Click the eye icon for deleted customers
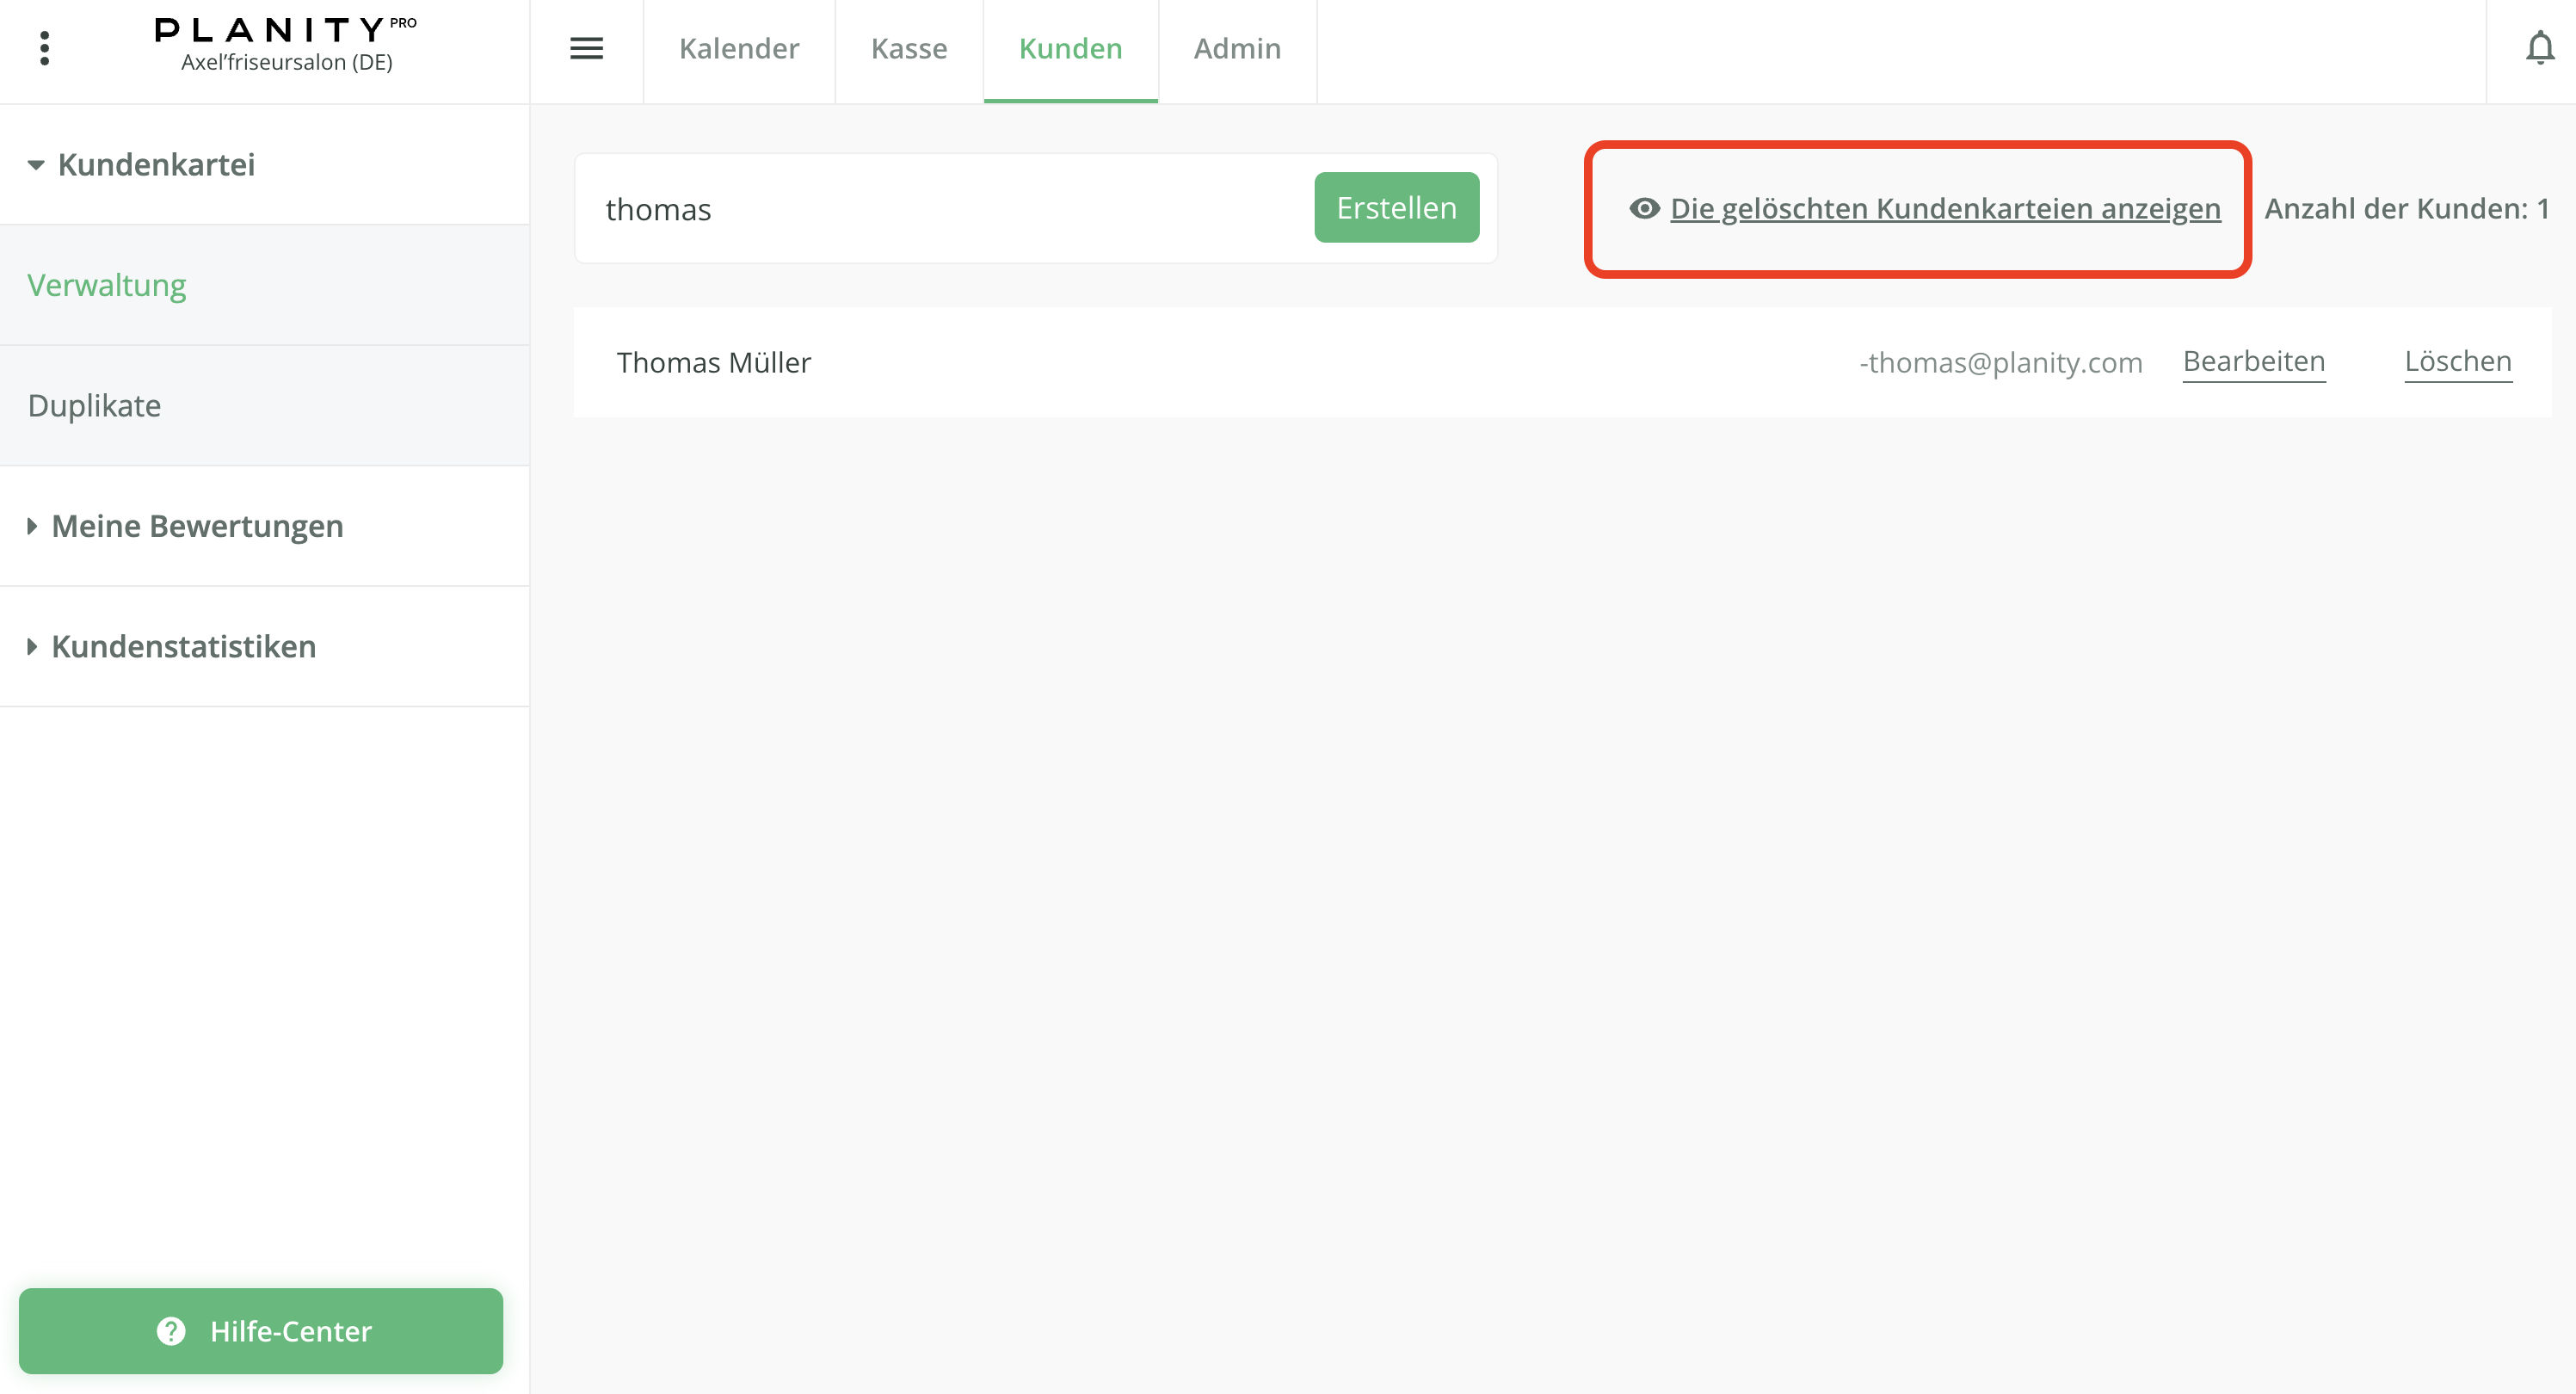This screenshot has width=2576, height=1394. pos(1643,209)
